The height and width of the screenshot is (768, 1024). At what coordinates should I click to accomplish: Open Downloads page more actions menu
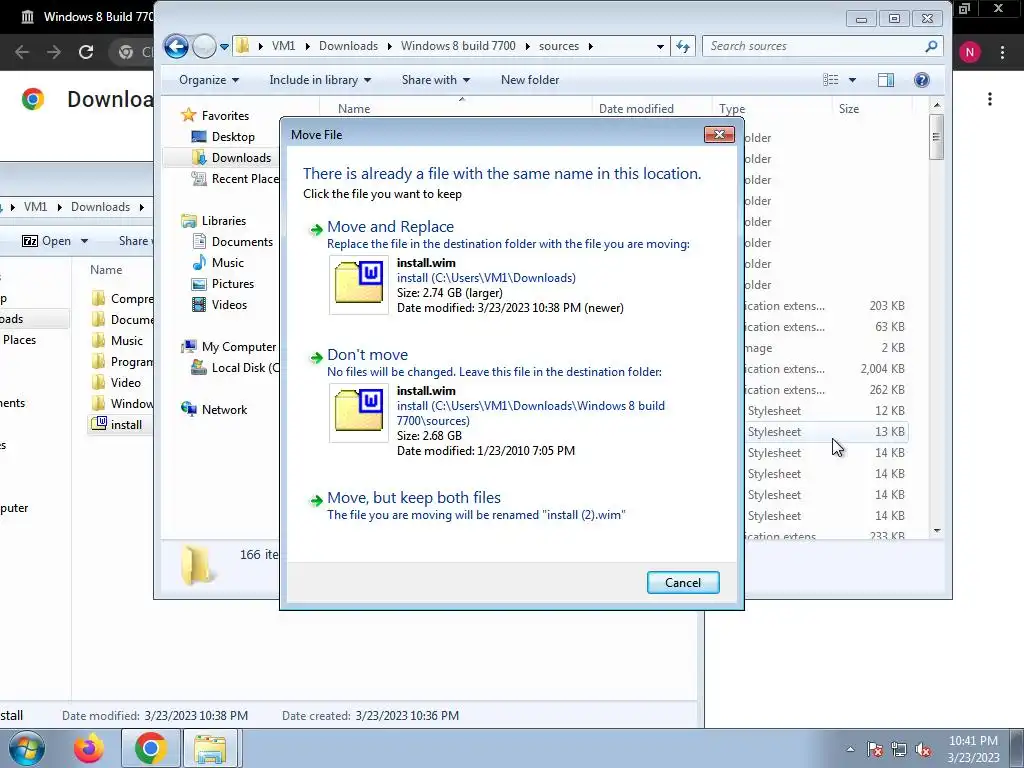990,99
